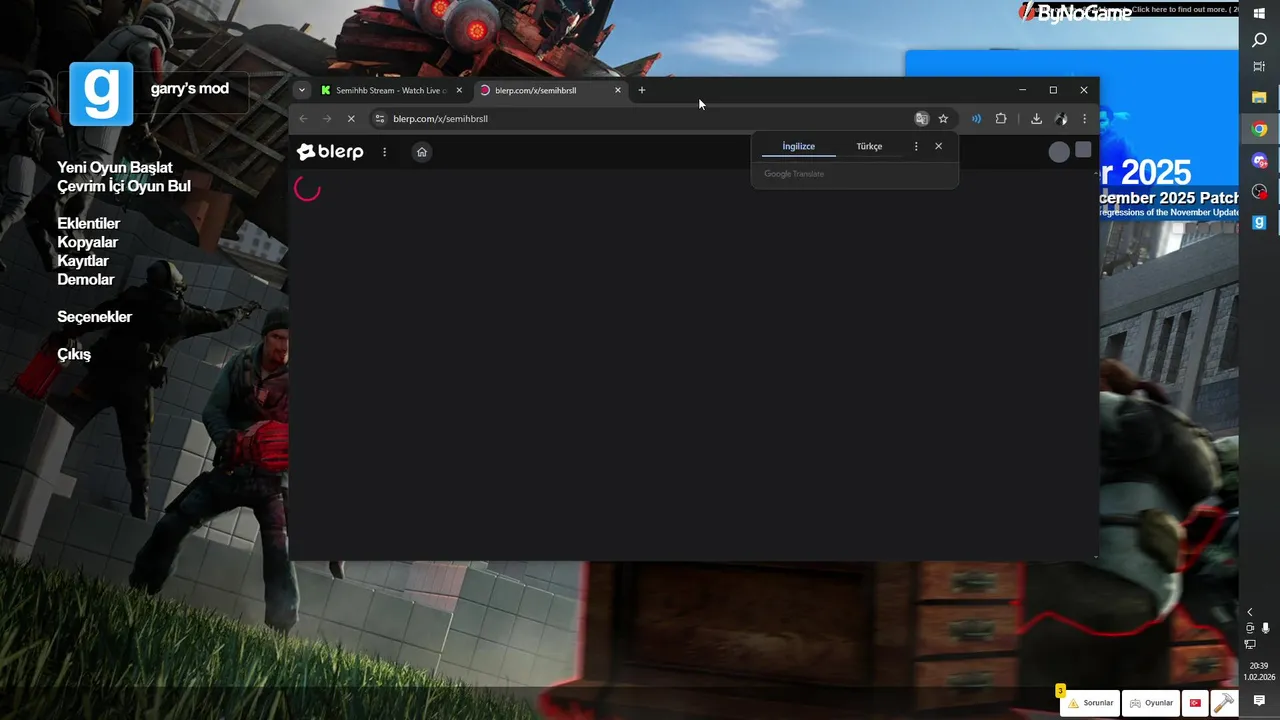
Task: Click the audio playing indicator in Chrome toolbar
Action: click(x=976, y=119)
